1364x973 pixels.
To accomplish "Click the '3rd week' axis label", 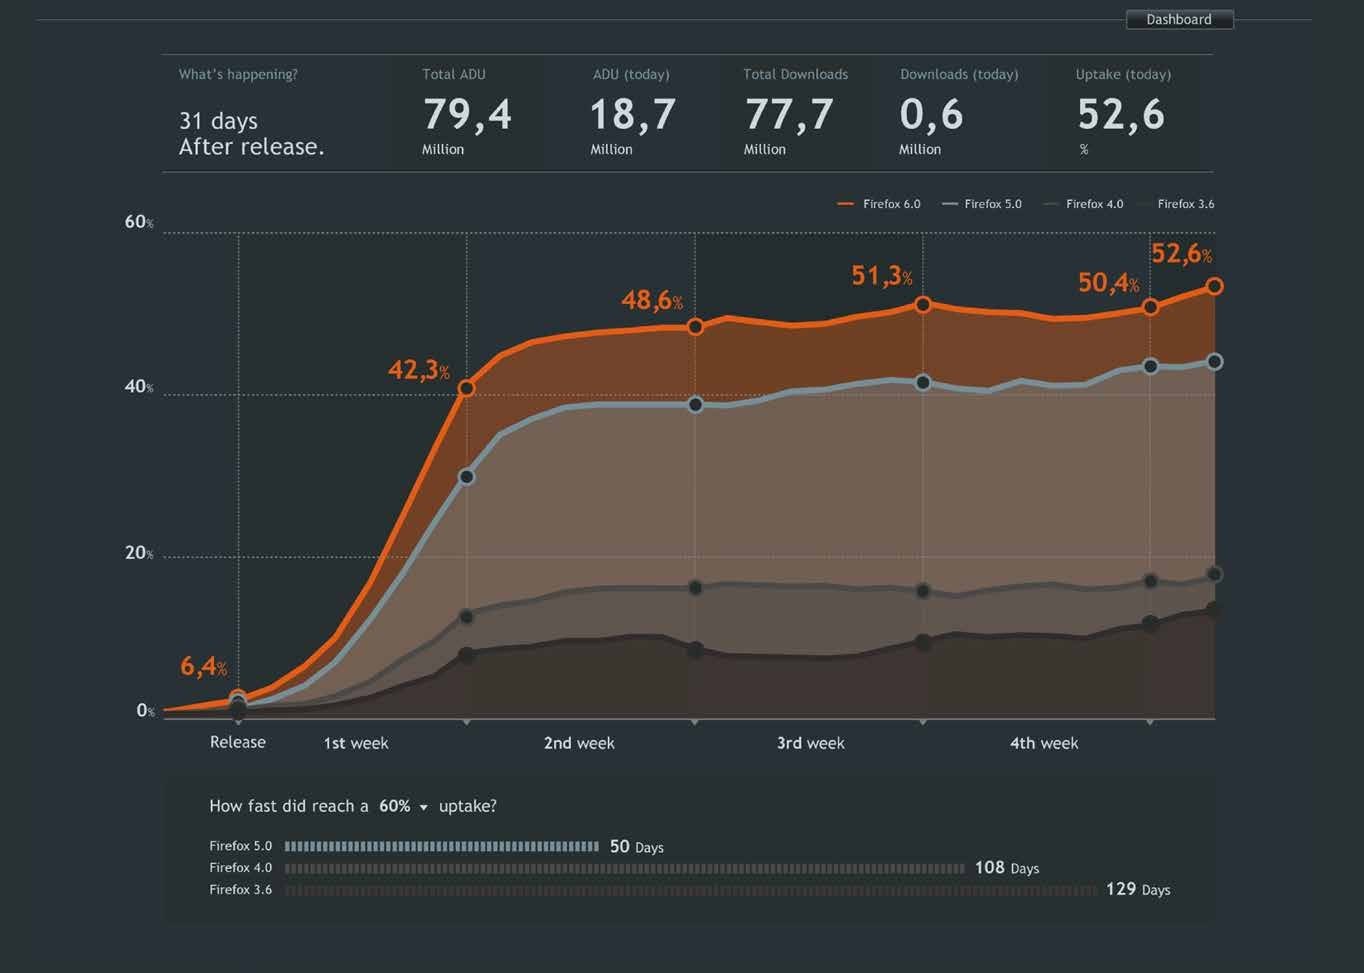I will pyautogui.click(x=811, y=743).
